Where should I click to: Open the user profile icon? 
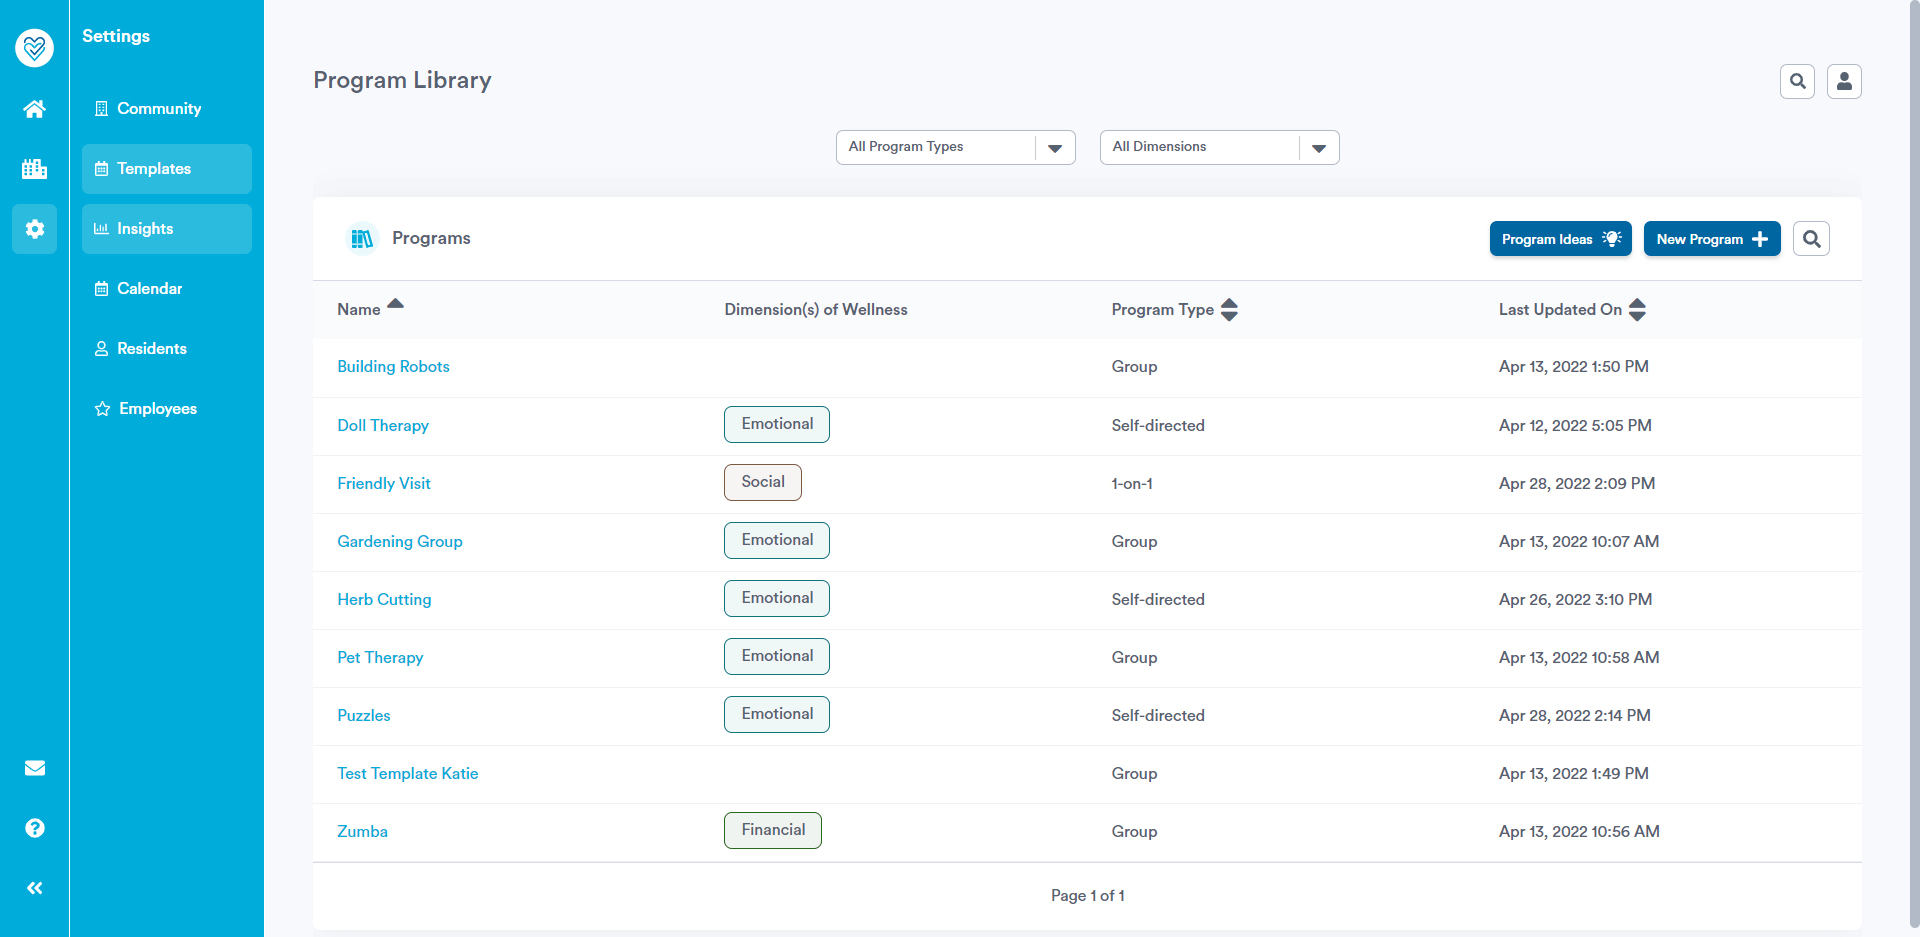tap(1844, 81)
